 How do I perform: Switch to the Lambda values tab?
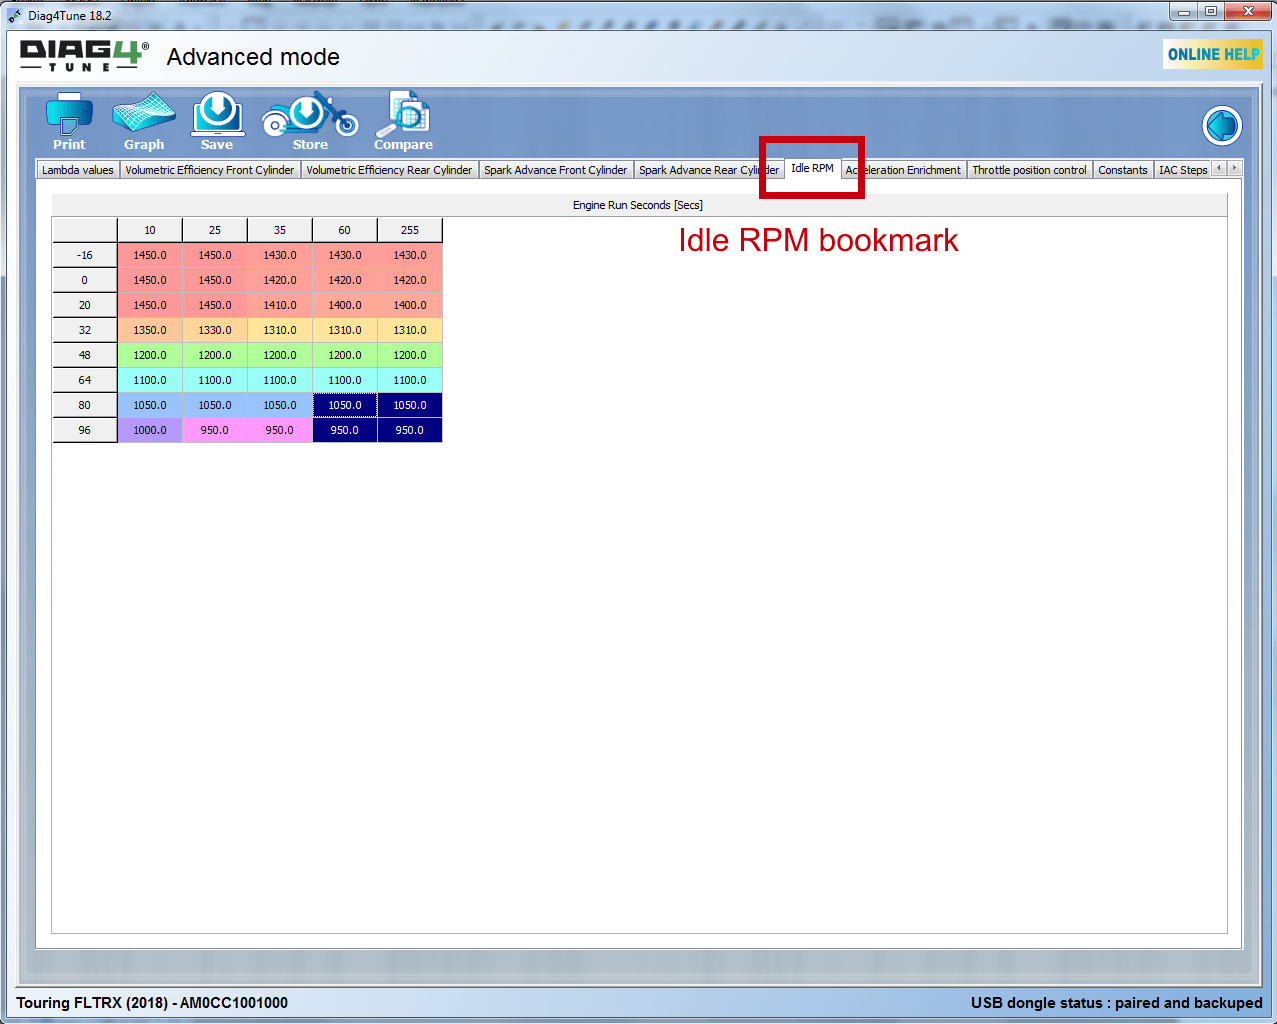[x=77, y=169]
